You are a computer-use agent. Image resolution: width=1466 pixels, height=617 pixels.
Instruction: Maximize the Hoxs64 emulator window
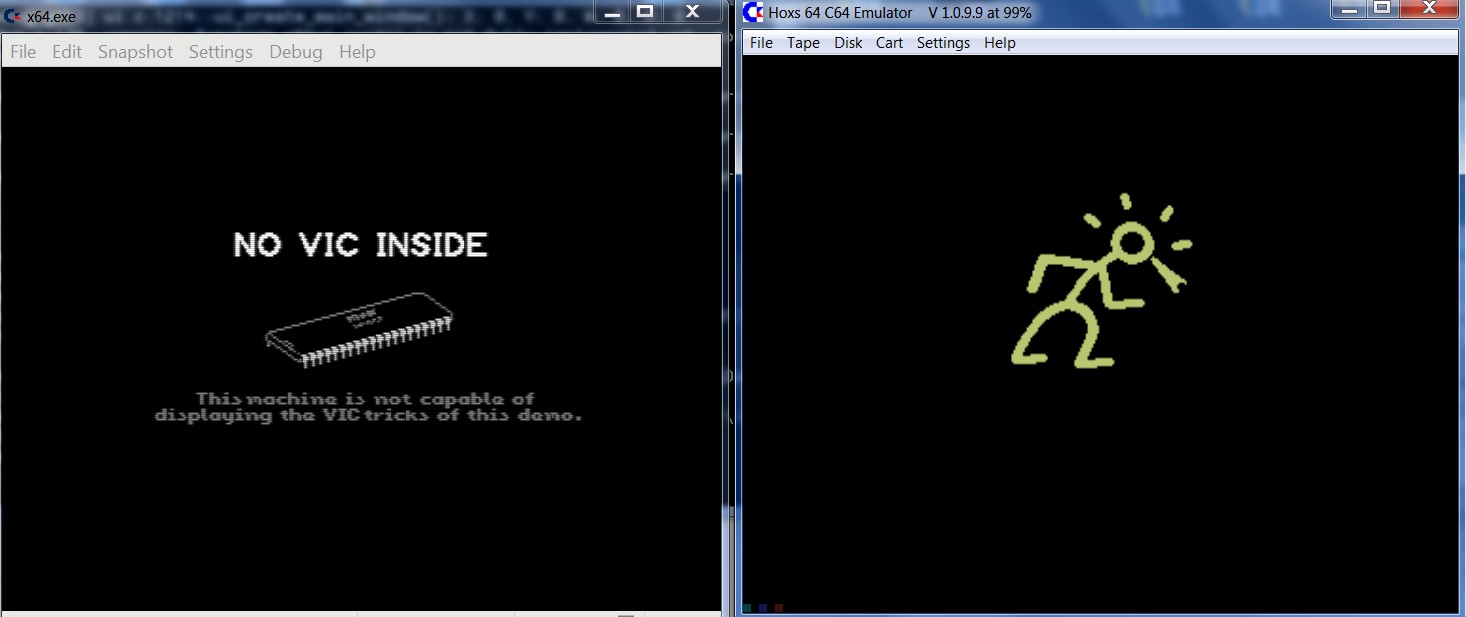tap(1382, 9)
